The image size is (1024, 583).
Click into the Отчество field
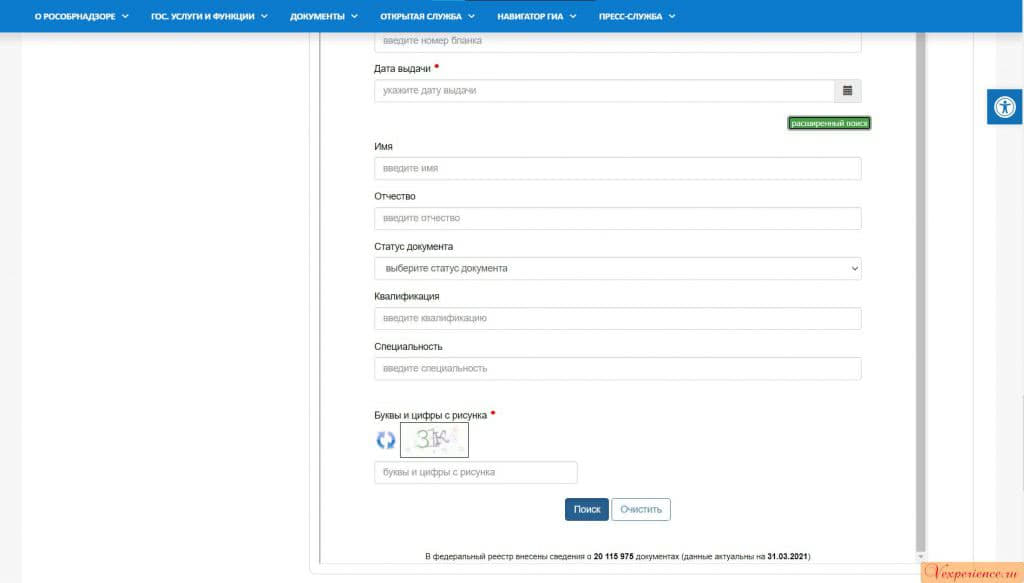tap(617, 218)
